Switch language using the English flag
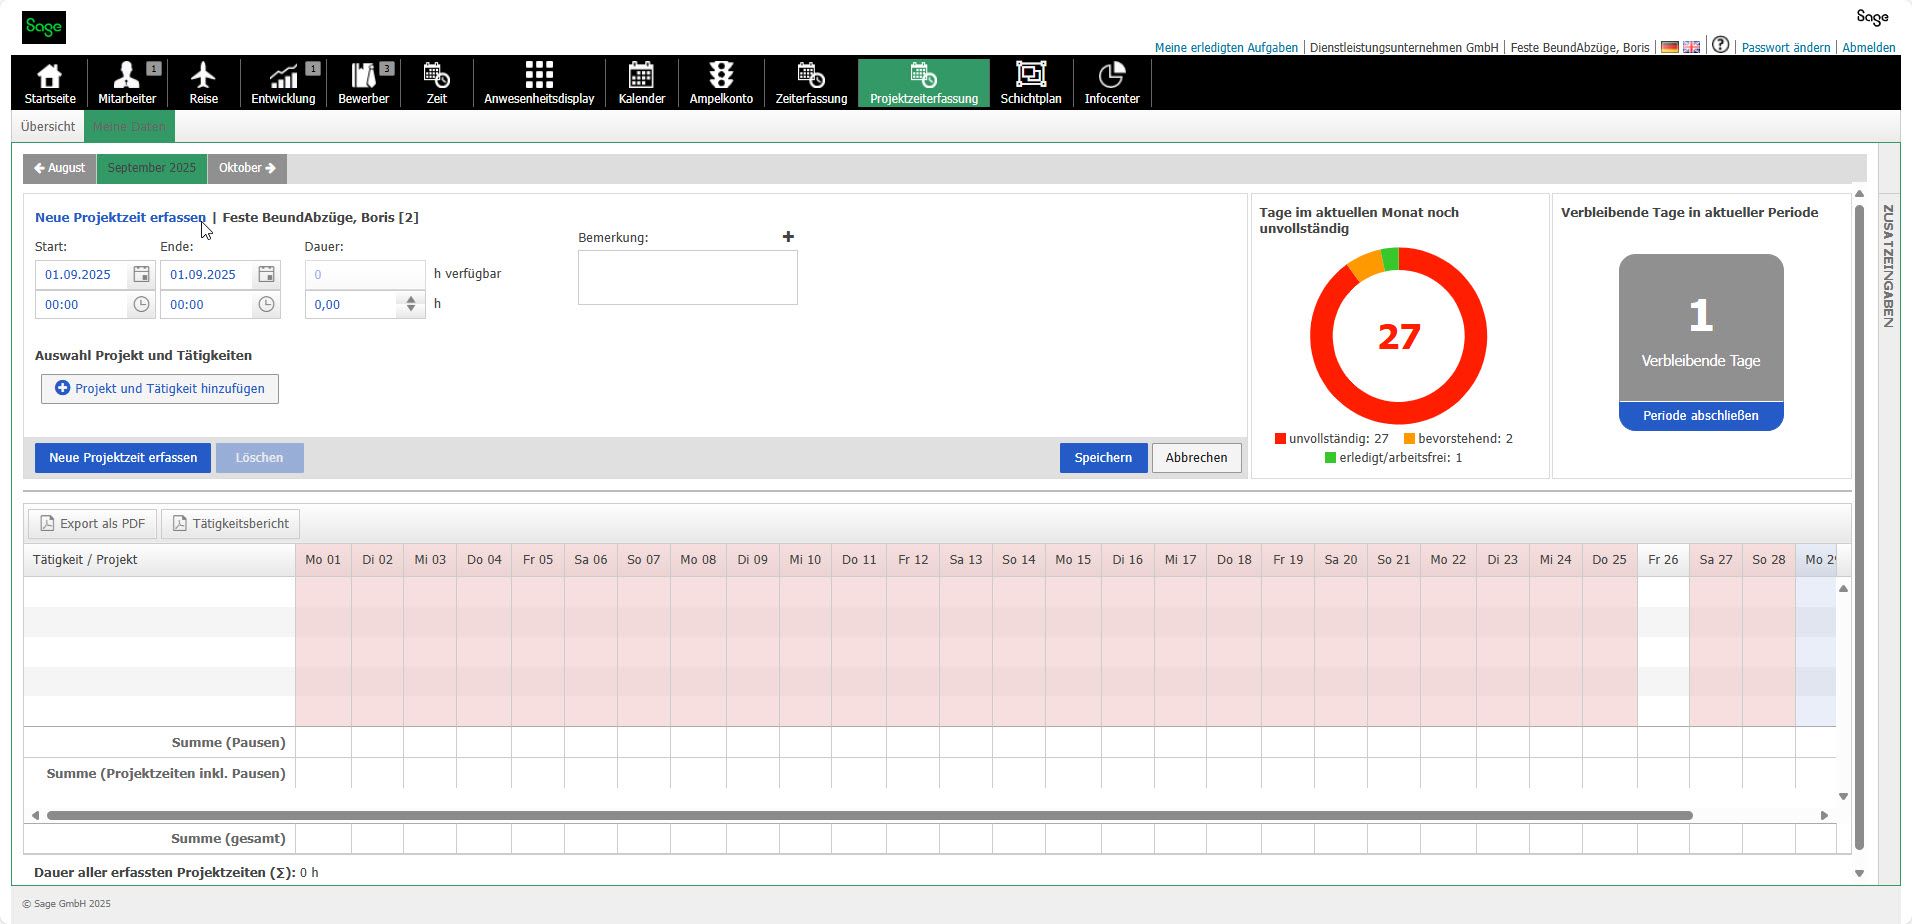 coord(1691,46)
